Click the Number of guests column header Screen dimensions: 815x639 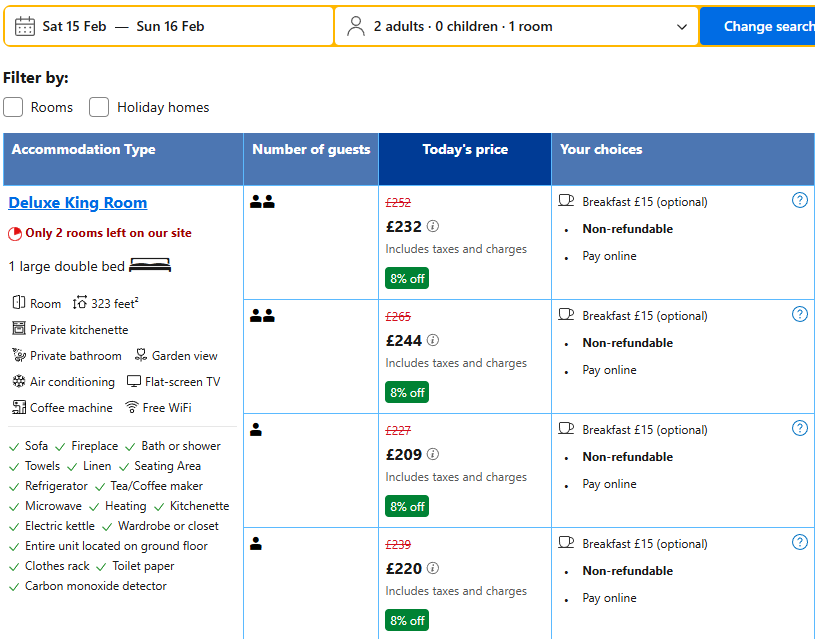(311, 150)
